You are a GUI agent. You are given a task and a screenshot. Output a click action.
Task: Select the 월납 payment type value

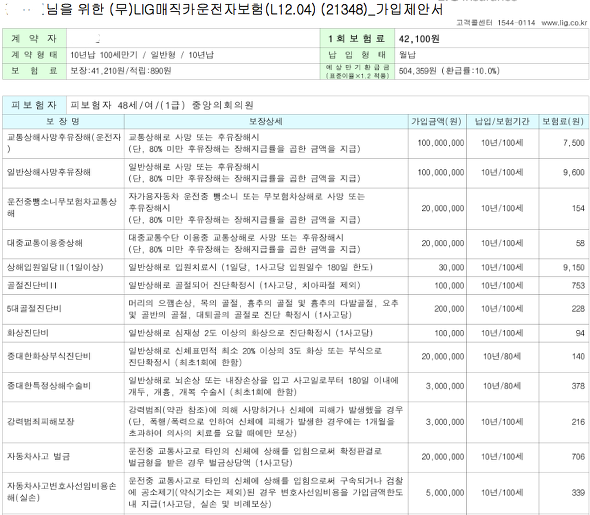(407, 55)
